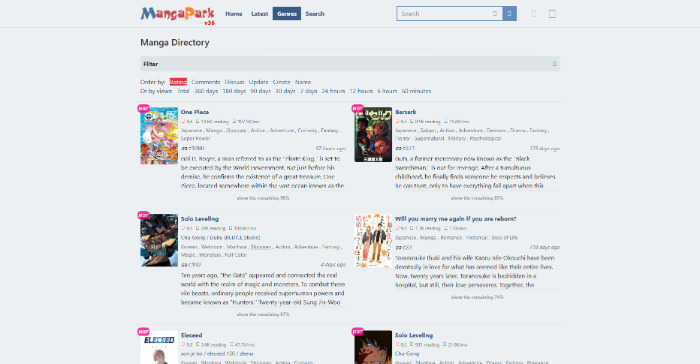The width and height of the screenshot is (700, 364).
Task: Open the Eleceed cover thumbnail
Action: [x=159, y=347]
